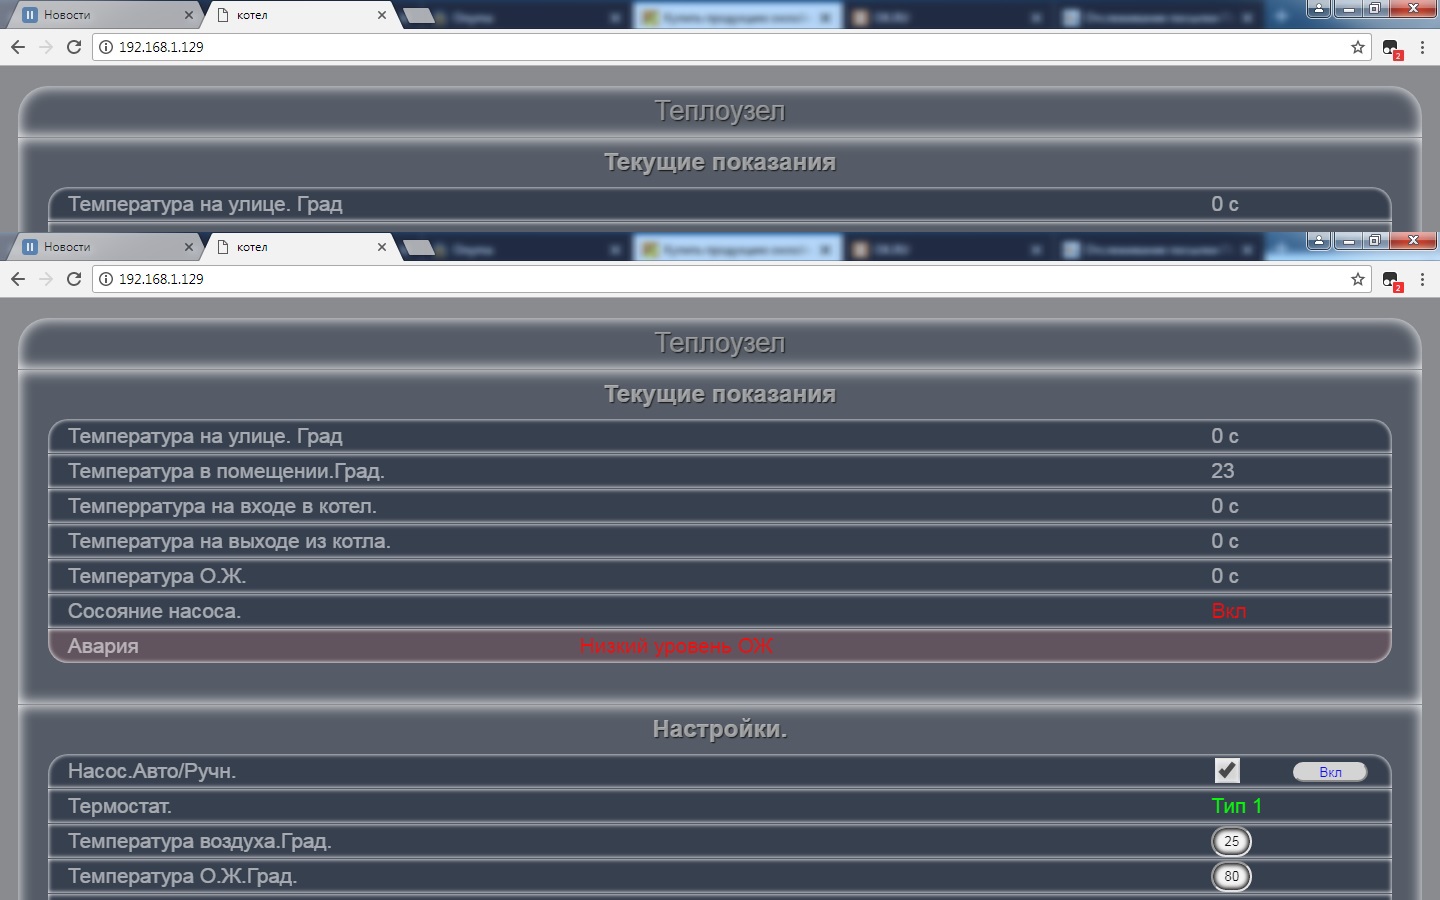Click the red Вкл pump status
This screenshot has height=900, width=1440.
[1229, 611]
